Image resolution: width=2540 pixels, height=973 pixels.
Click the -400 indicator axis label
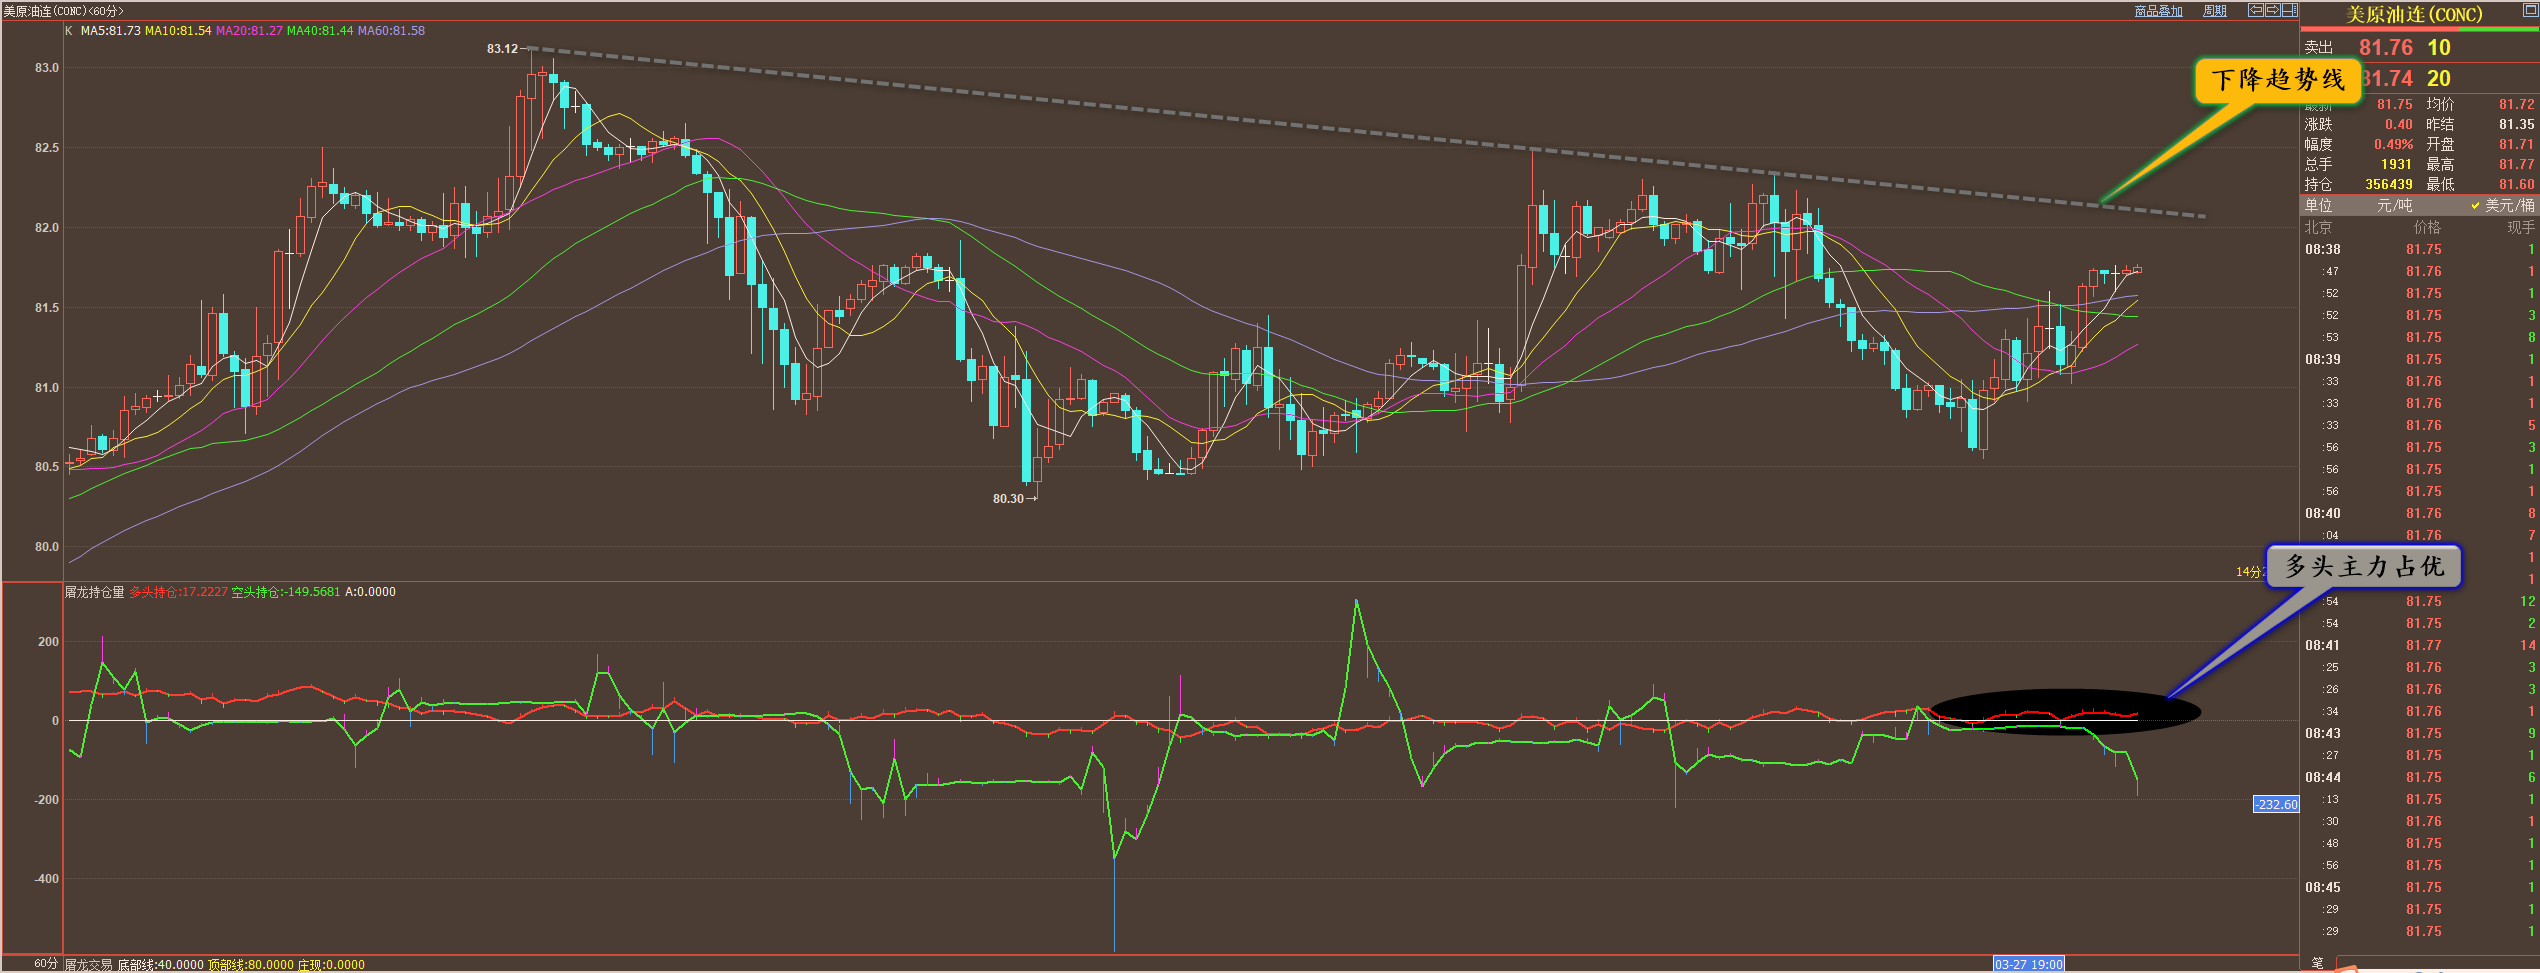pyautogui.click(x=46, y=879)
